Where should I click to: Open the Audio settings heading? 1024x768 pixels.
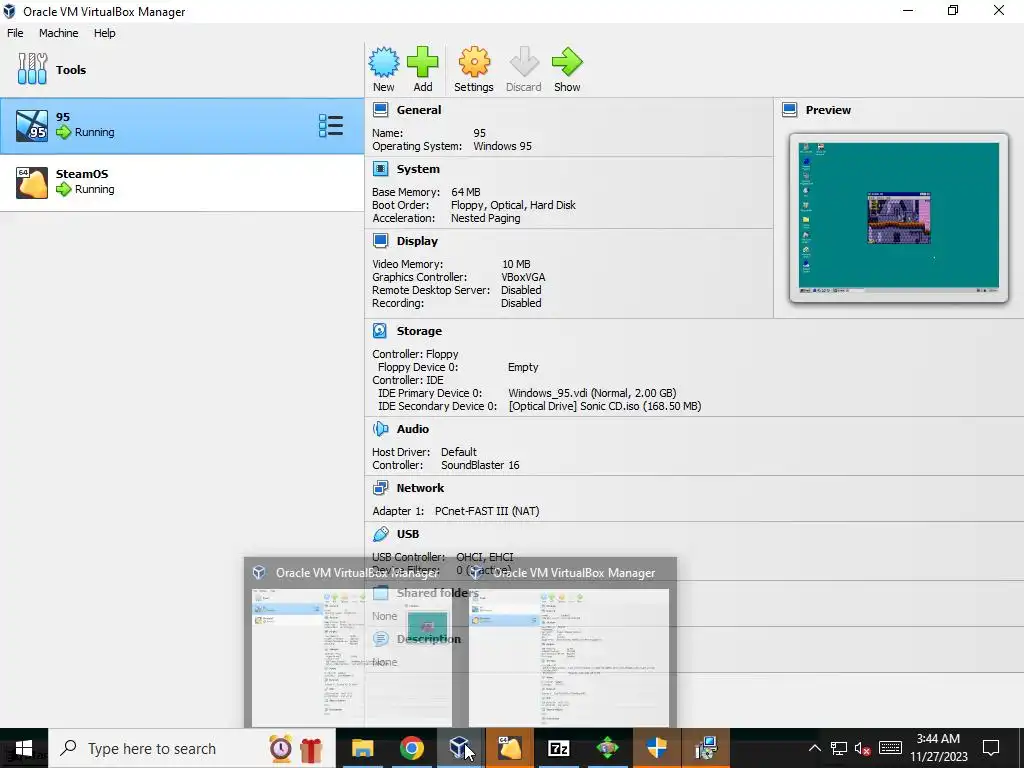point(413,428)
